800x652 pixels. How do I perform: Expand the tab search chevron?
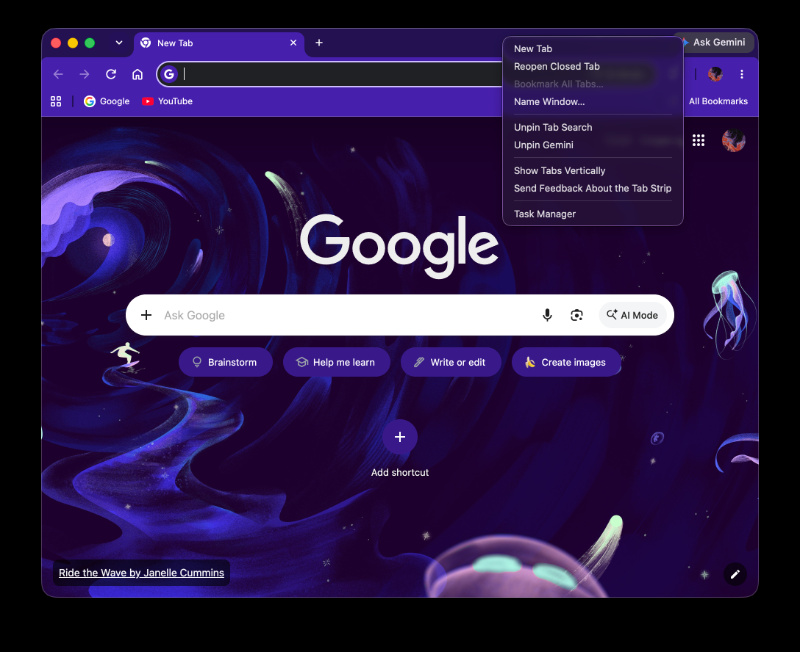(119, 43)
